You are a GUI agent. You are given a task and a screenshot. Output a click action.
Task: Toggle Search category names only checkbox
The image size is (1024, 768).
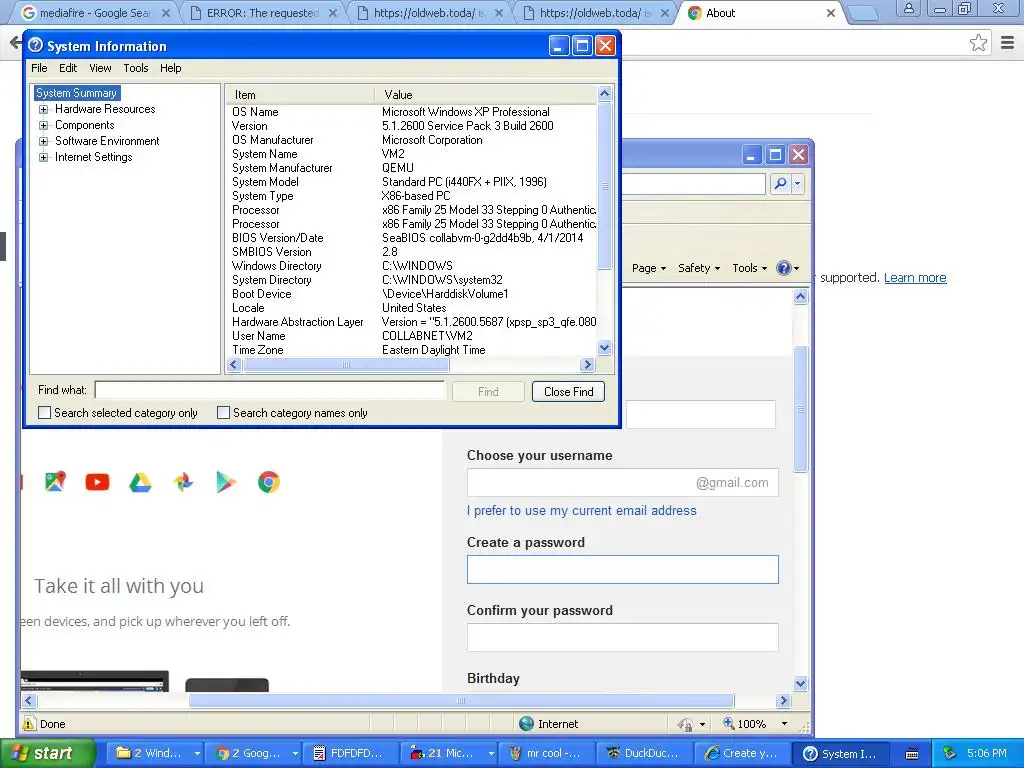pyautogui.click(x=223, y=413)
